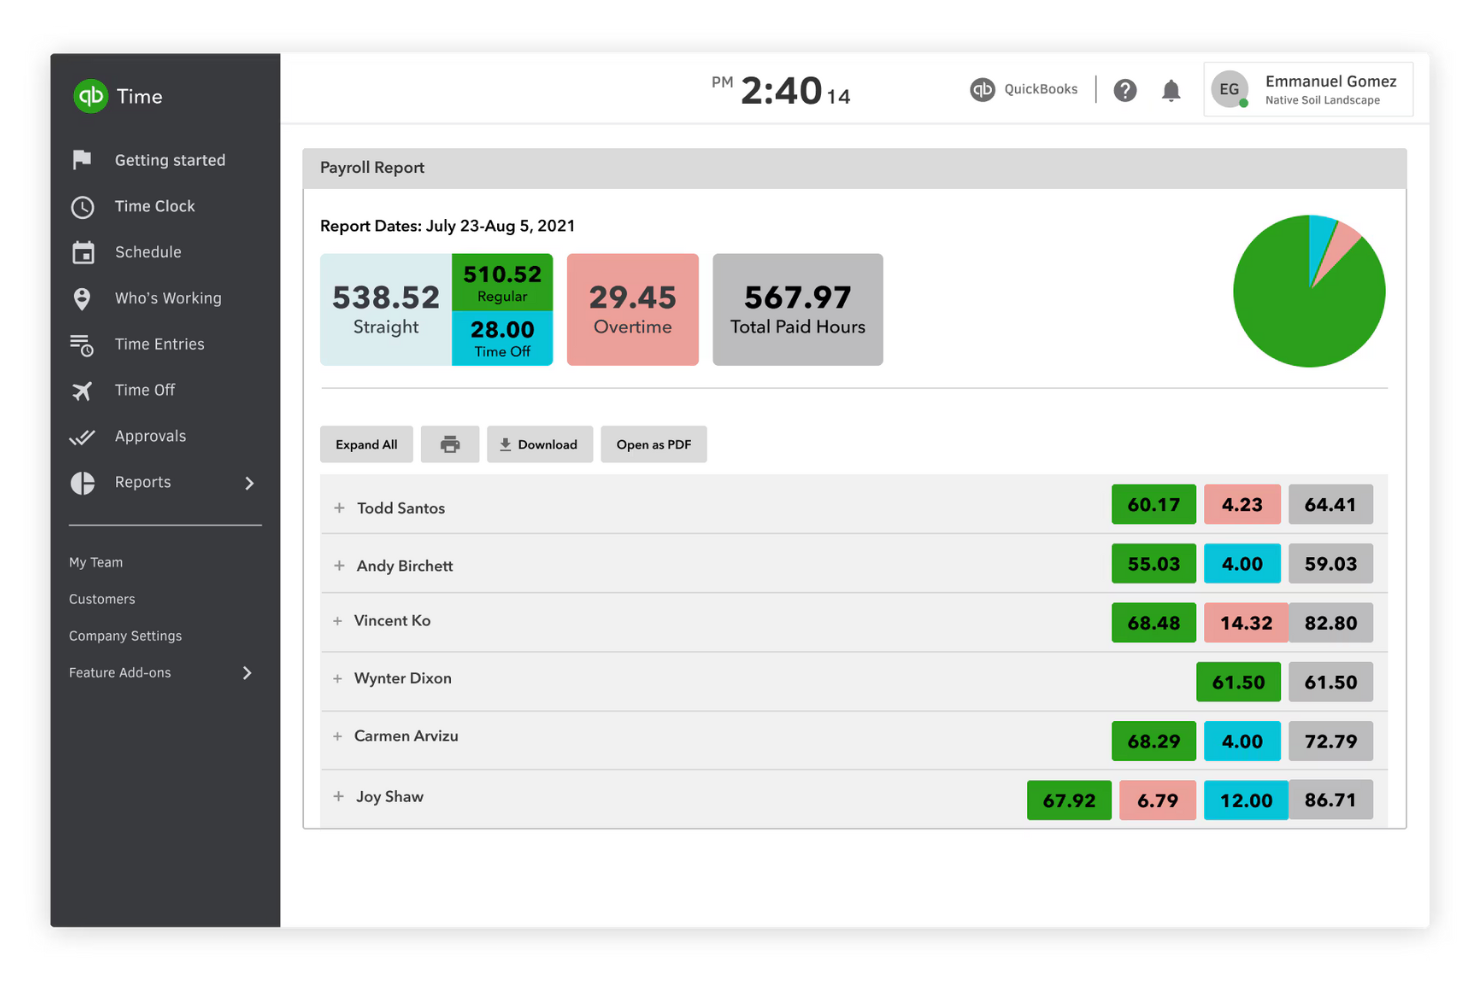Open the notifications bell
The image size is (1480, 987).
click(1171, 90)
